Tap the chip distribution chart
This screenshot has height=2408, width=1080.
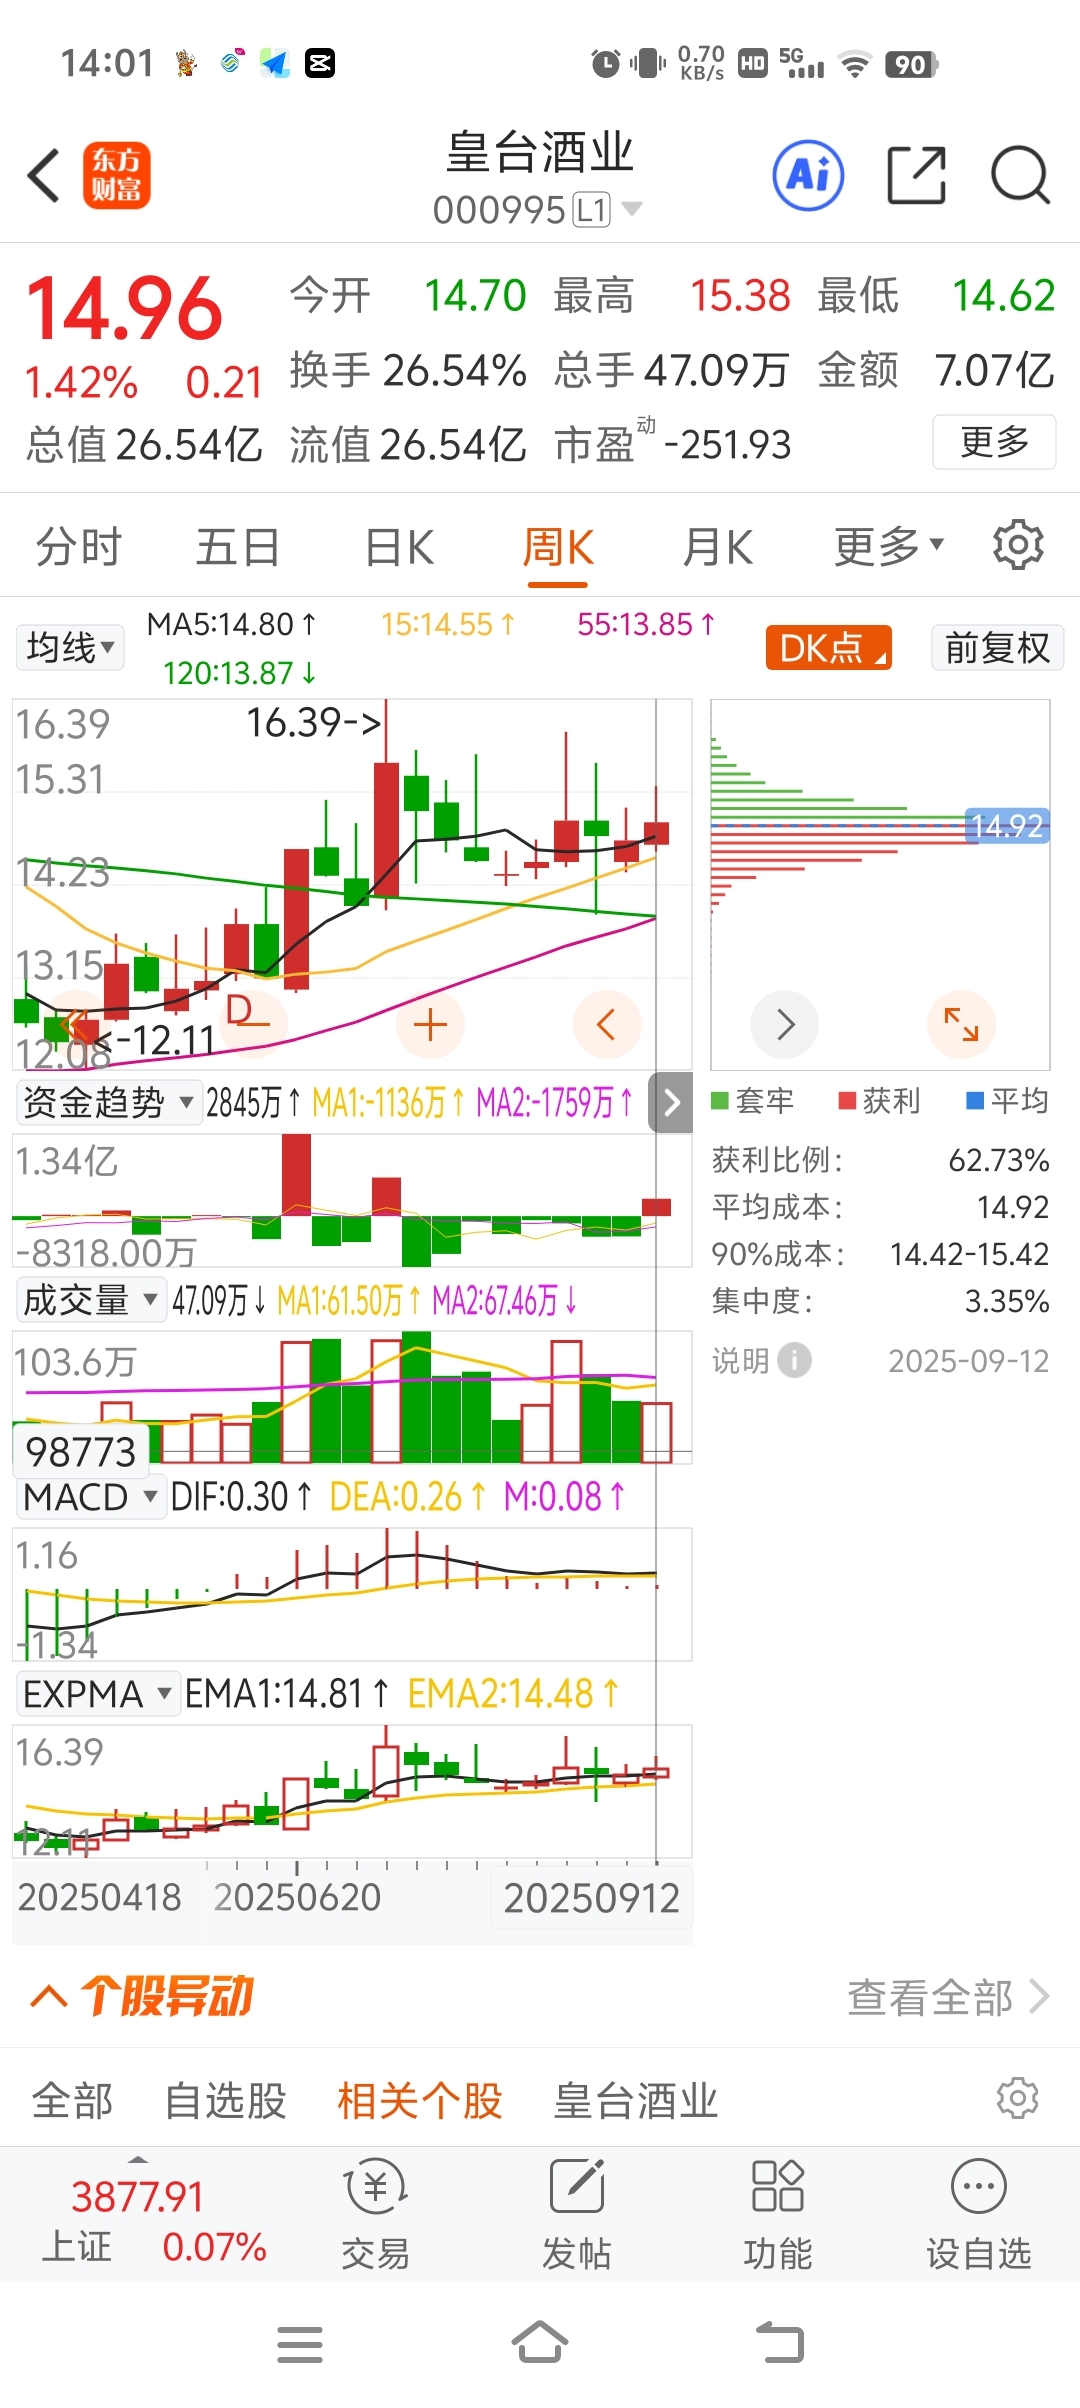880,884
